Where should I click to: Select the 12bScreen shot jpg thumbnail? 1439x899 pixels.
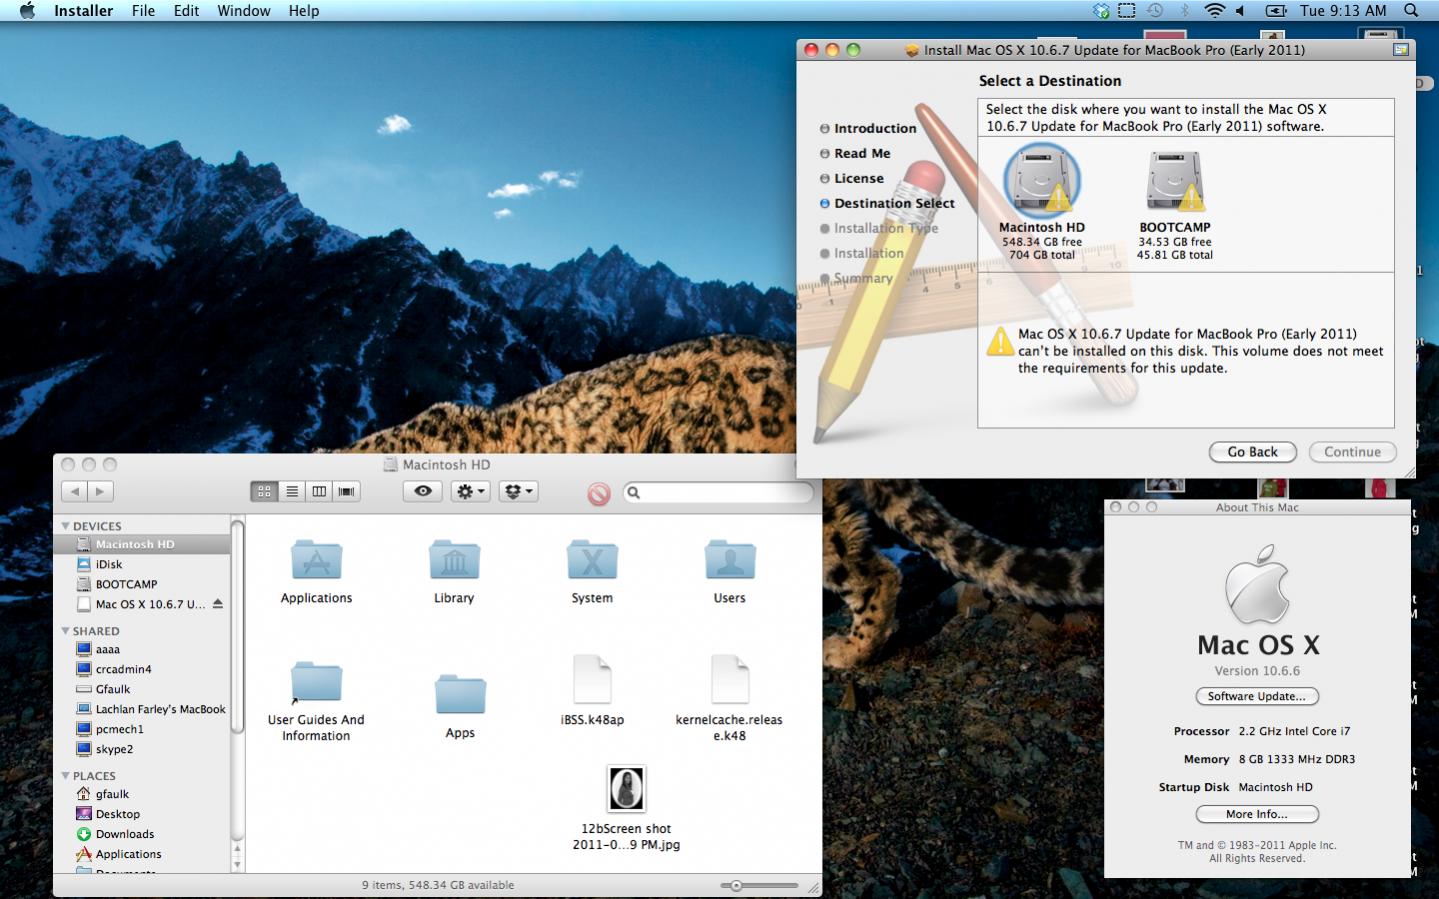click(627, 789)
